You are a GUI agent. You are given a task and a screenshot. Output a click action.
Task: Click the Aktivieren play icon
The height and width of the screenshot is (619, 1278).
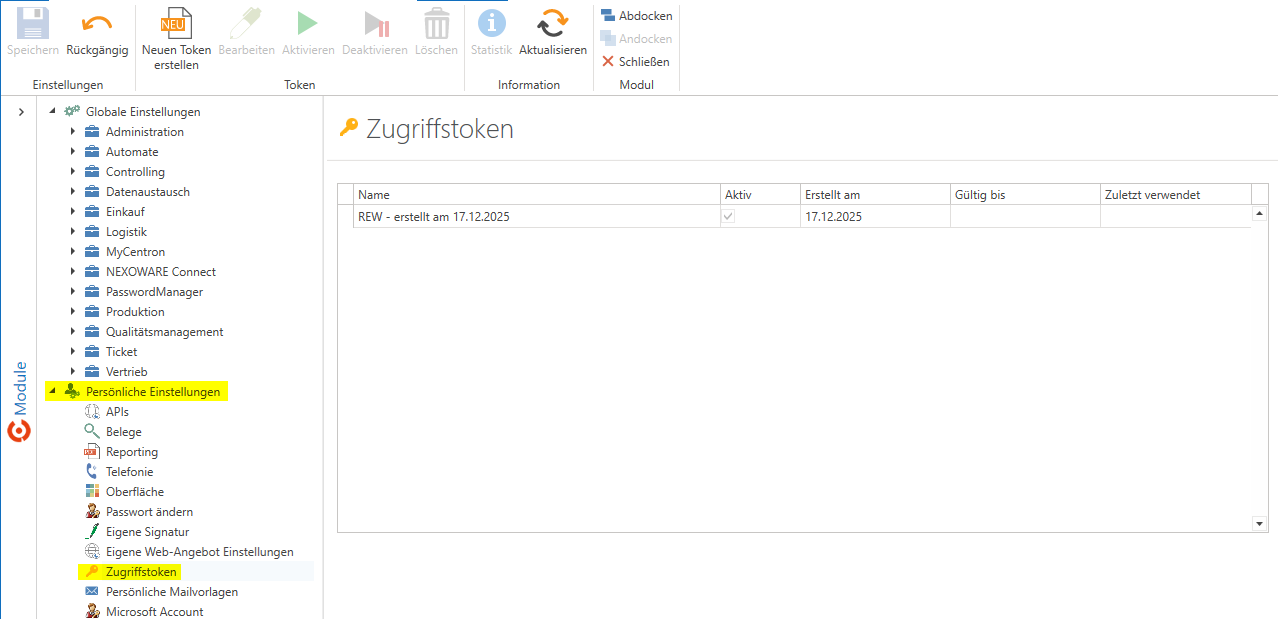(308, 23)
